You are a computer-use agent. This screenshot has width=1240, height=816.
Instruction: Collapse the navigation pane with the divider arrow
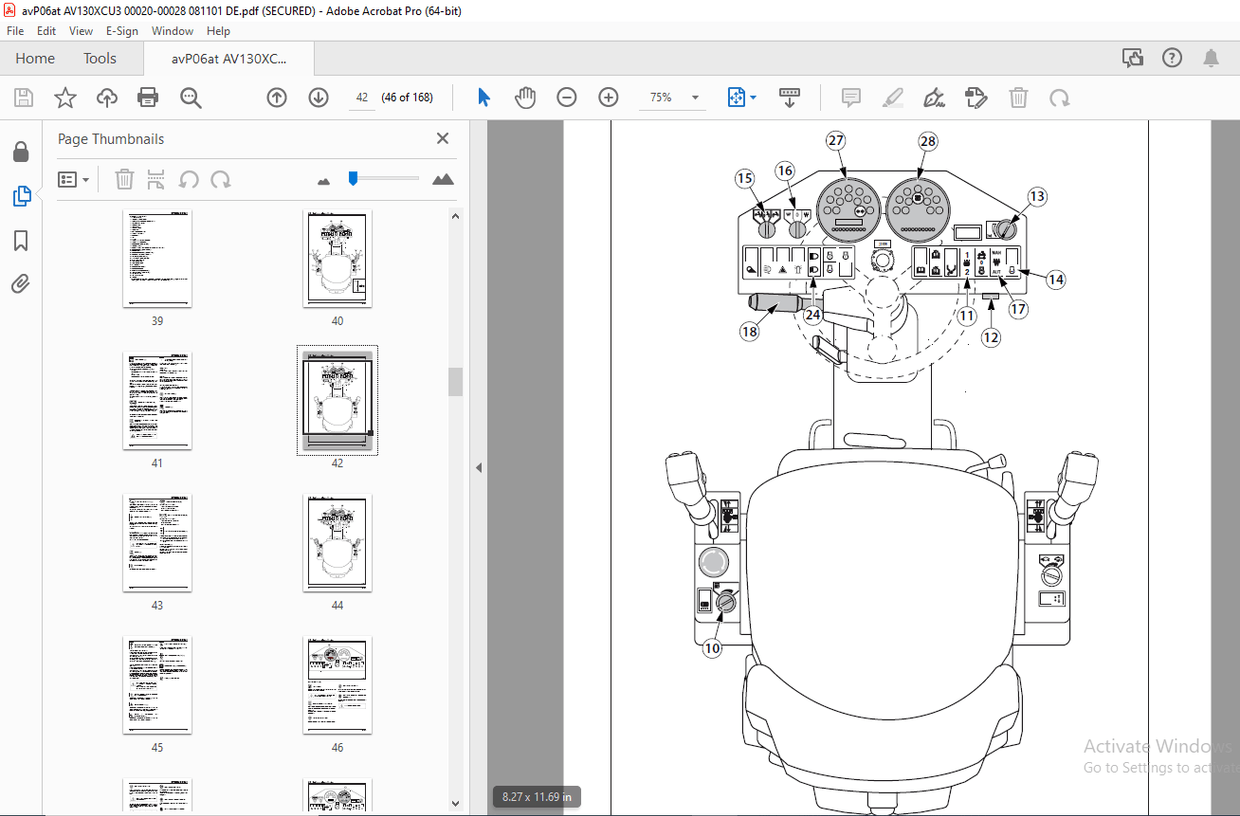478,467
